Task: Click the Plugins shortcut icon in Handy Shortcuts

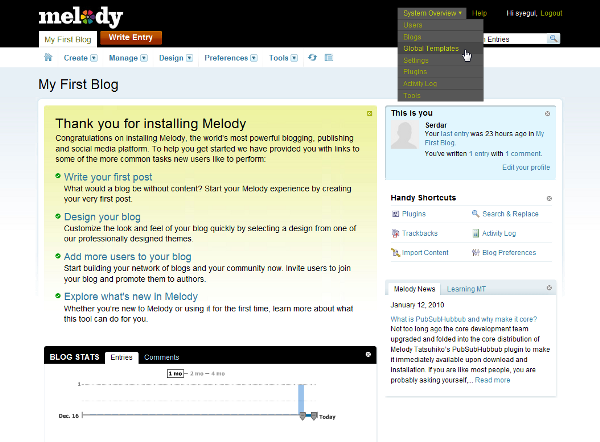Action: tap(395, 214)
